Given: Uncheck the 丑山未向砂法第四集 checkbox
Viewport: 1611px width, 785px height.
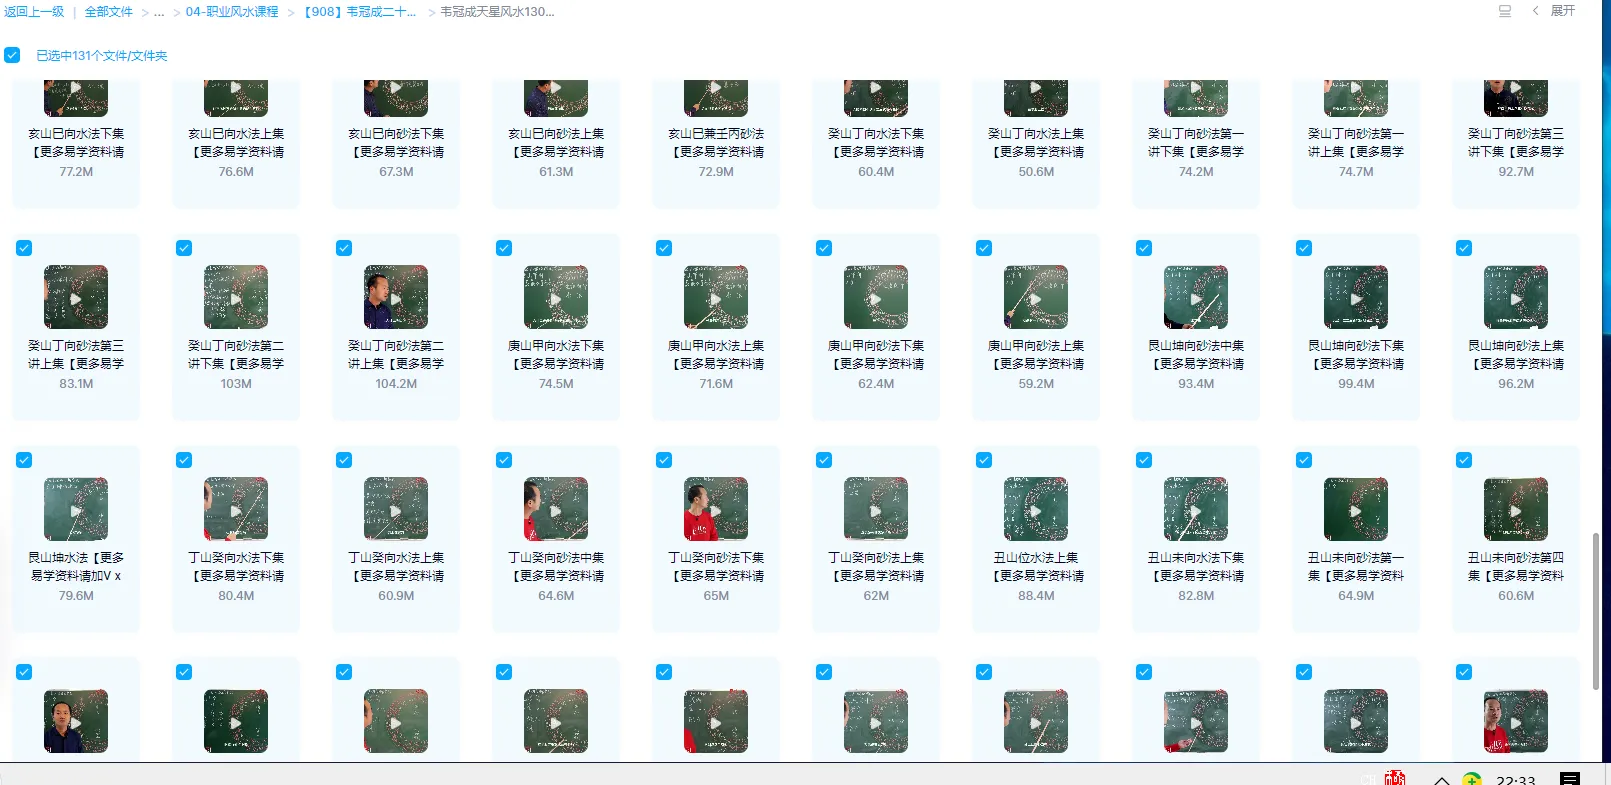Looking at the screenshot, I should pyautogui.click(x=1464, y=460).
